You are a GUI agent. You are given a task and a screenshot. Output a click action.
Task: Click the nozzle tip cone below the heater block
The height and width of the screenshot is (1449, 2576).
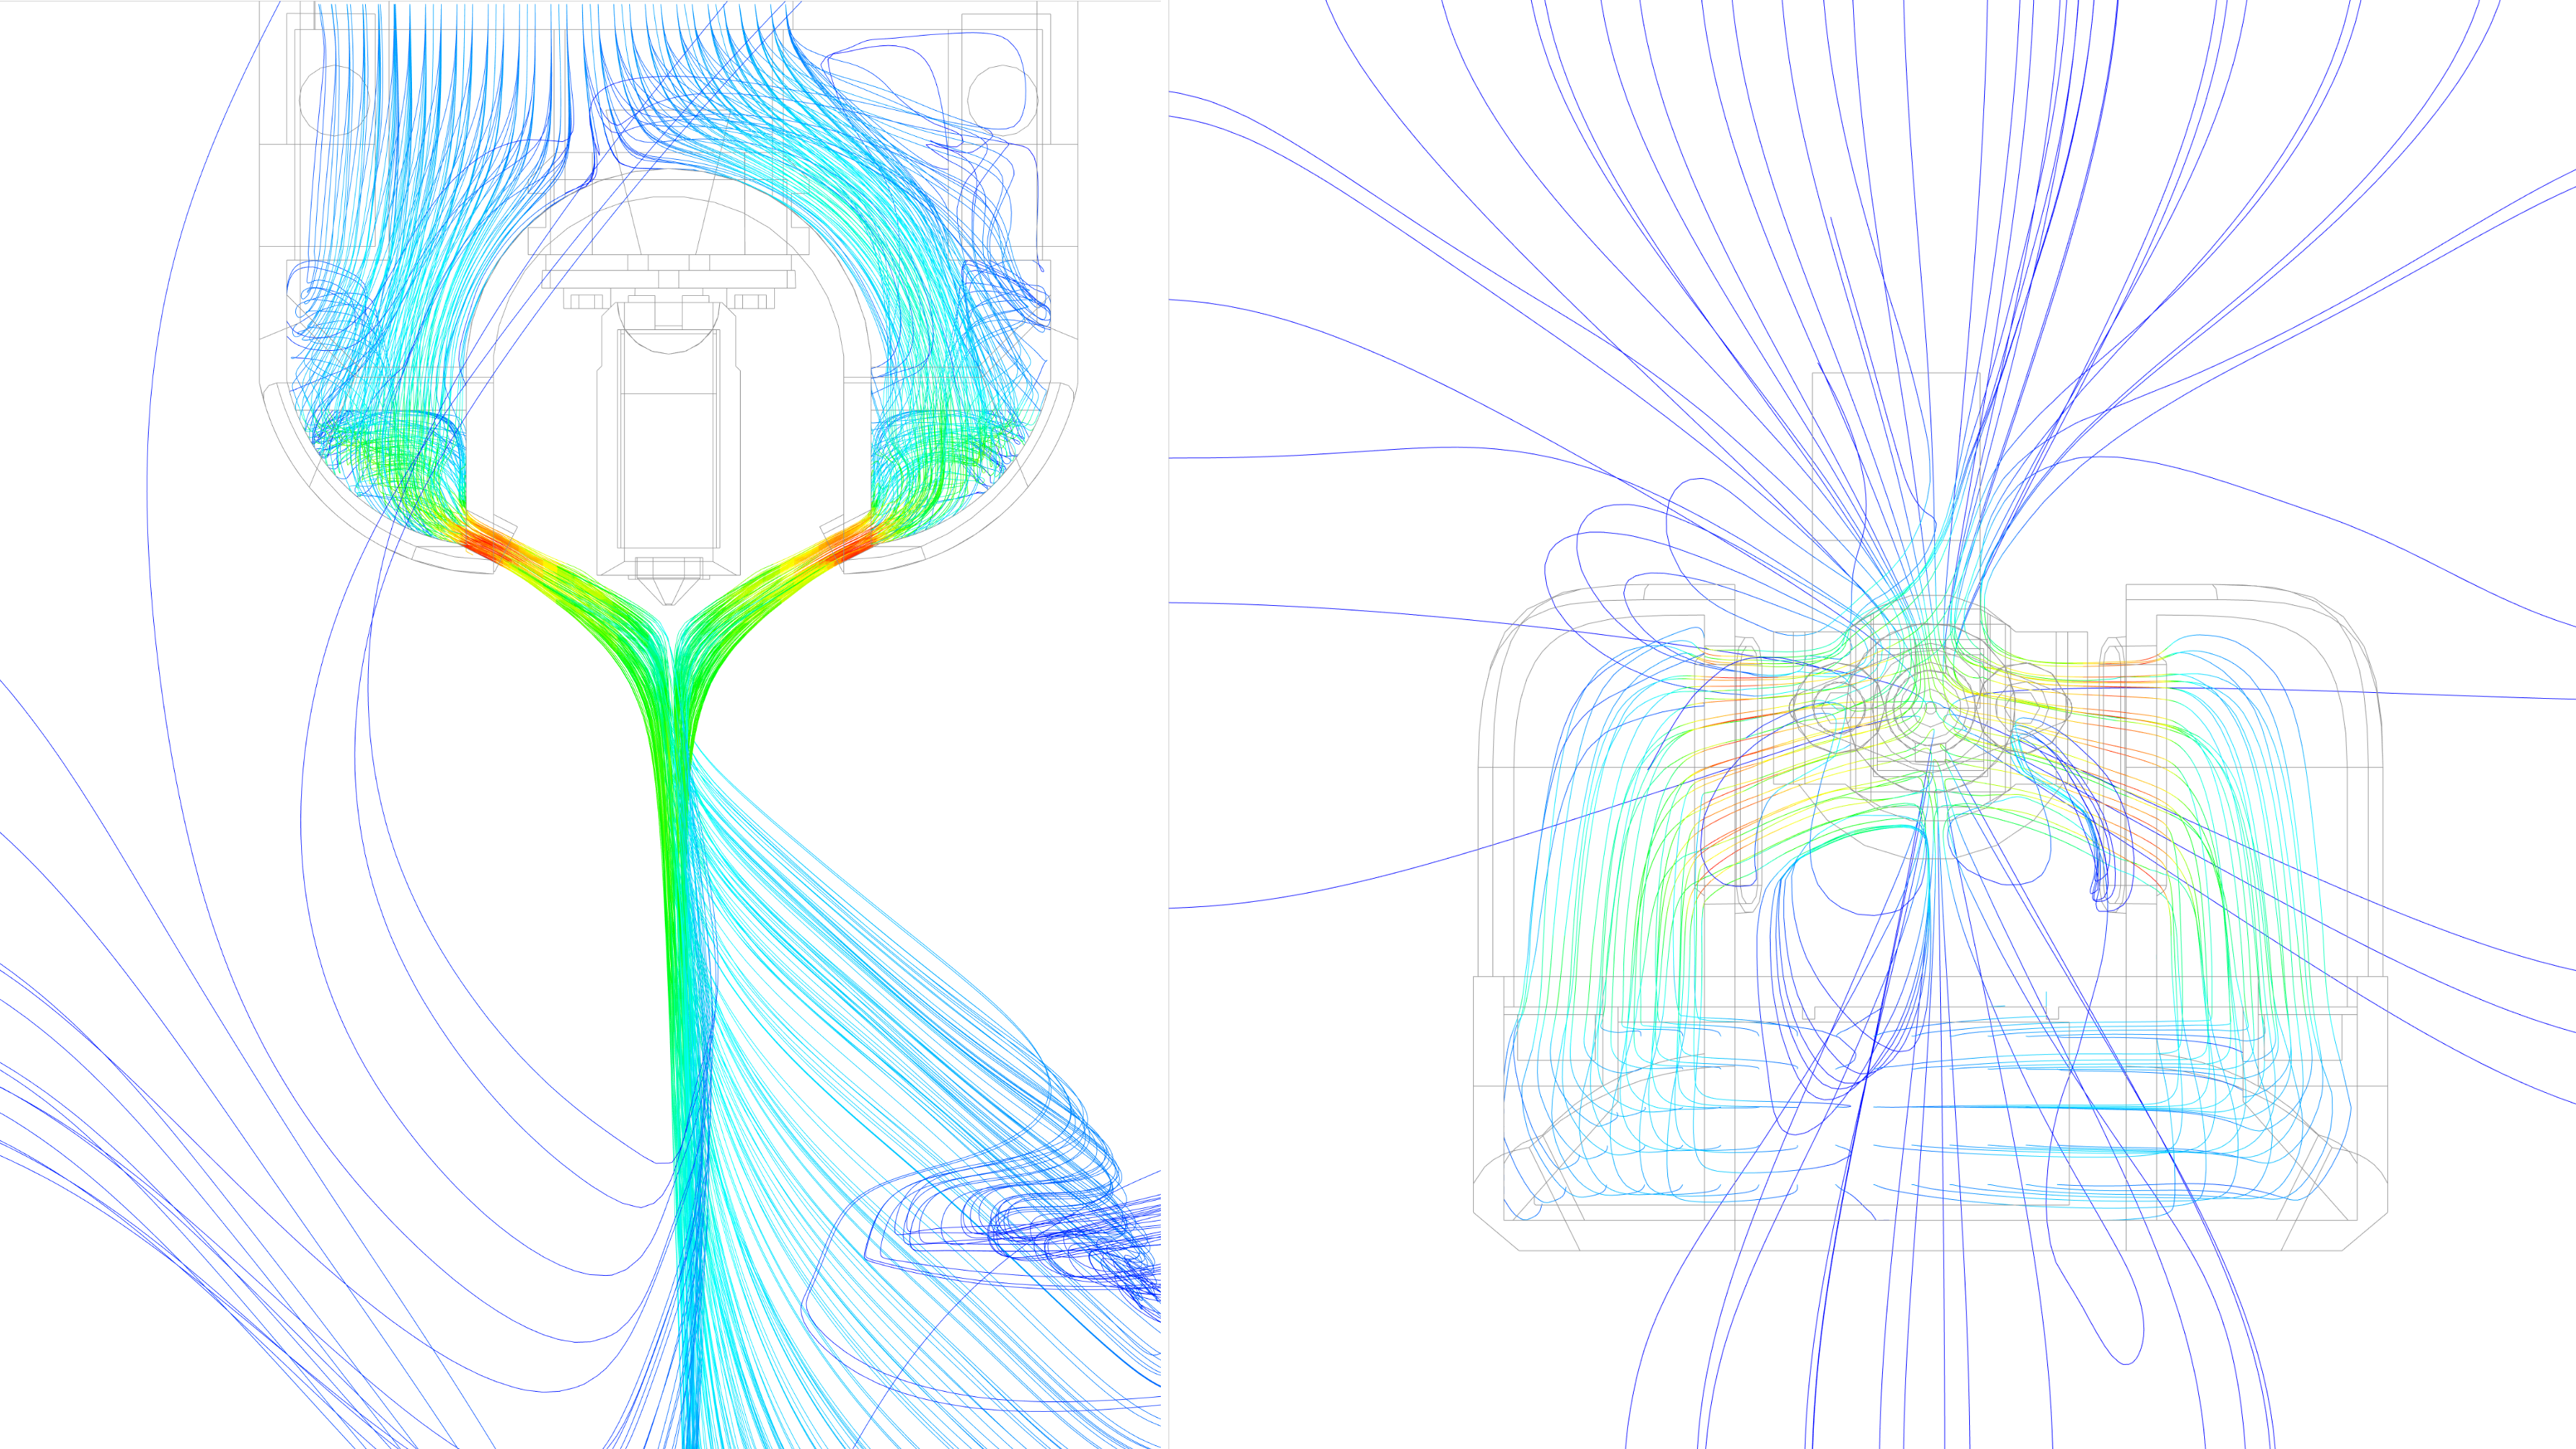coord(669,591)
